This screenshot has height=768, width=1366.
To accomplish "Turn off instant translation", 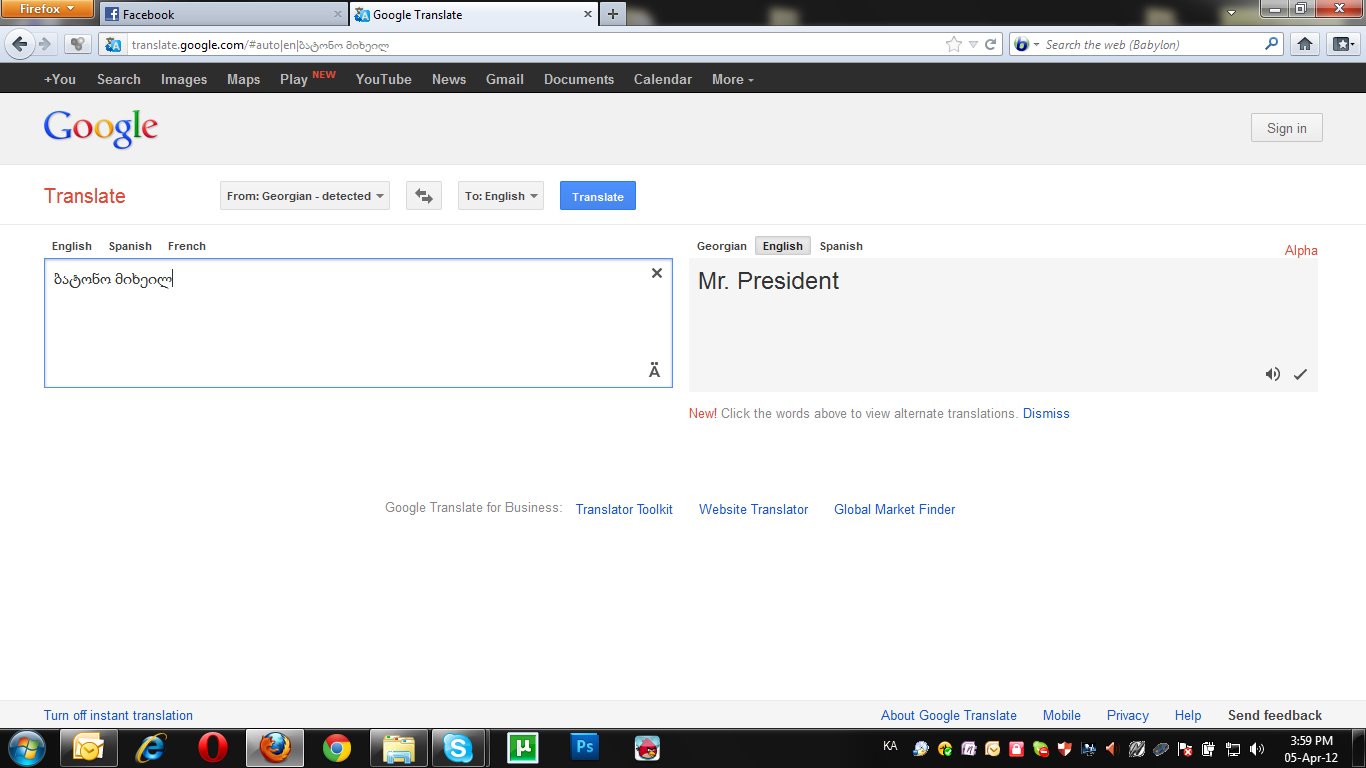I will click(118, 715).
